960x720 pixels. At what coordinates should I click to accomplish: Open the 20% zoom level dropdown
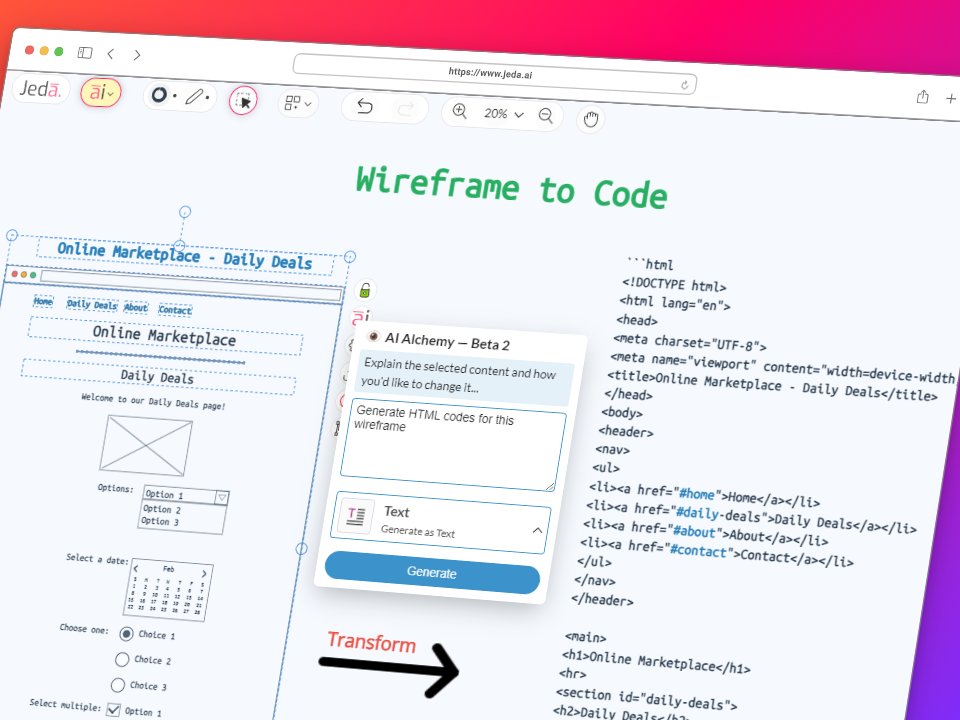(504, 114)
